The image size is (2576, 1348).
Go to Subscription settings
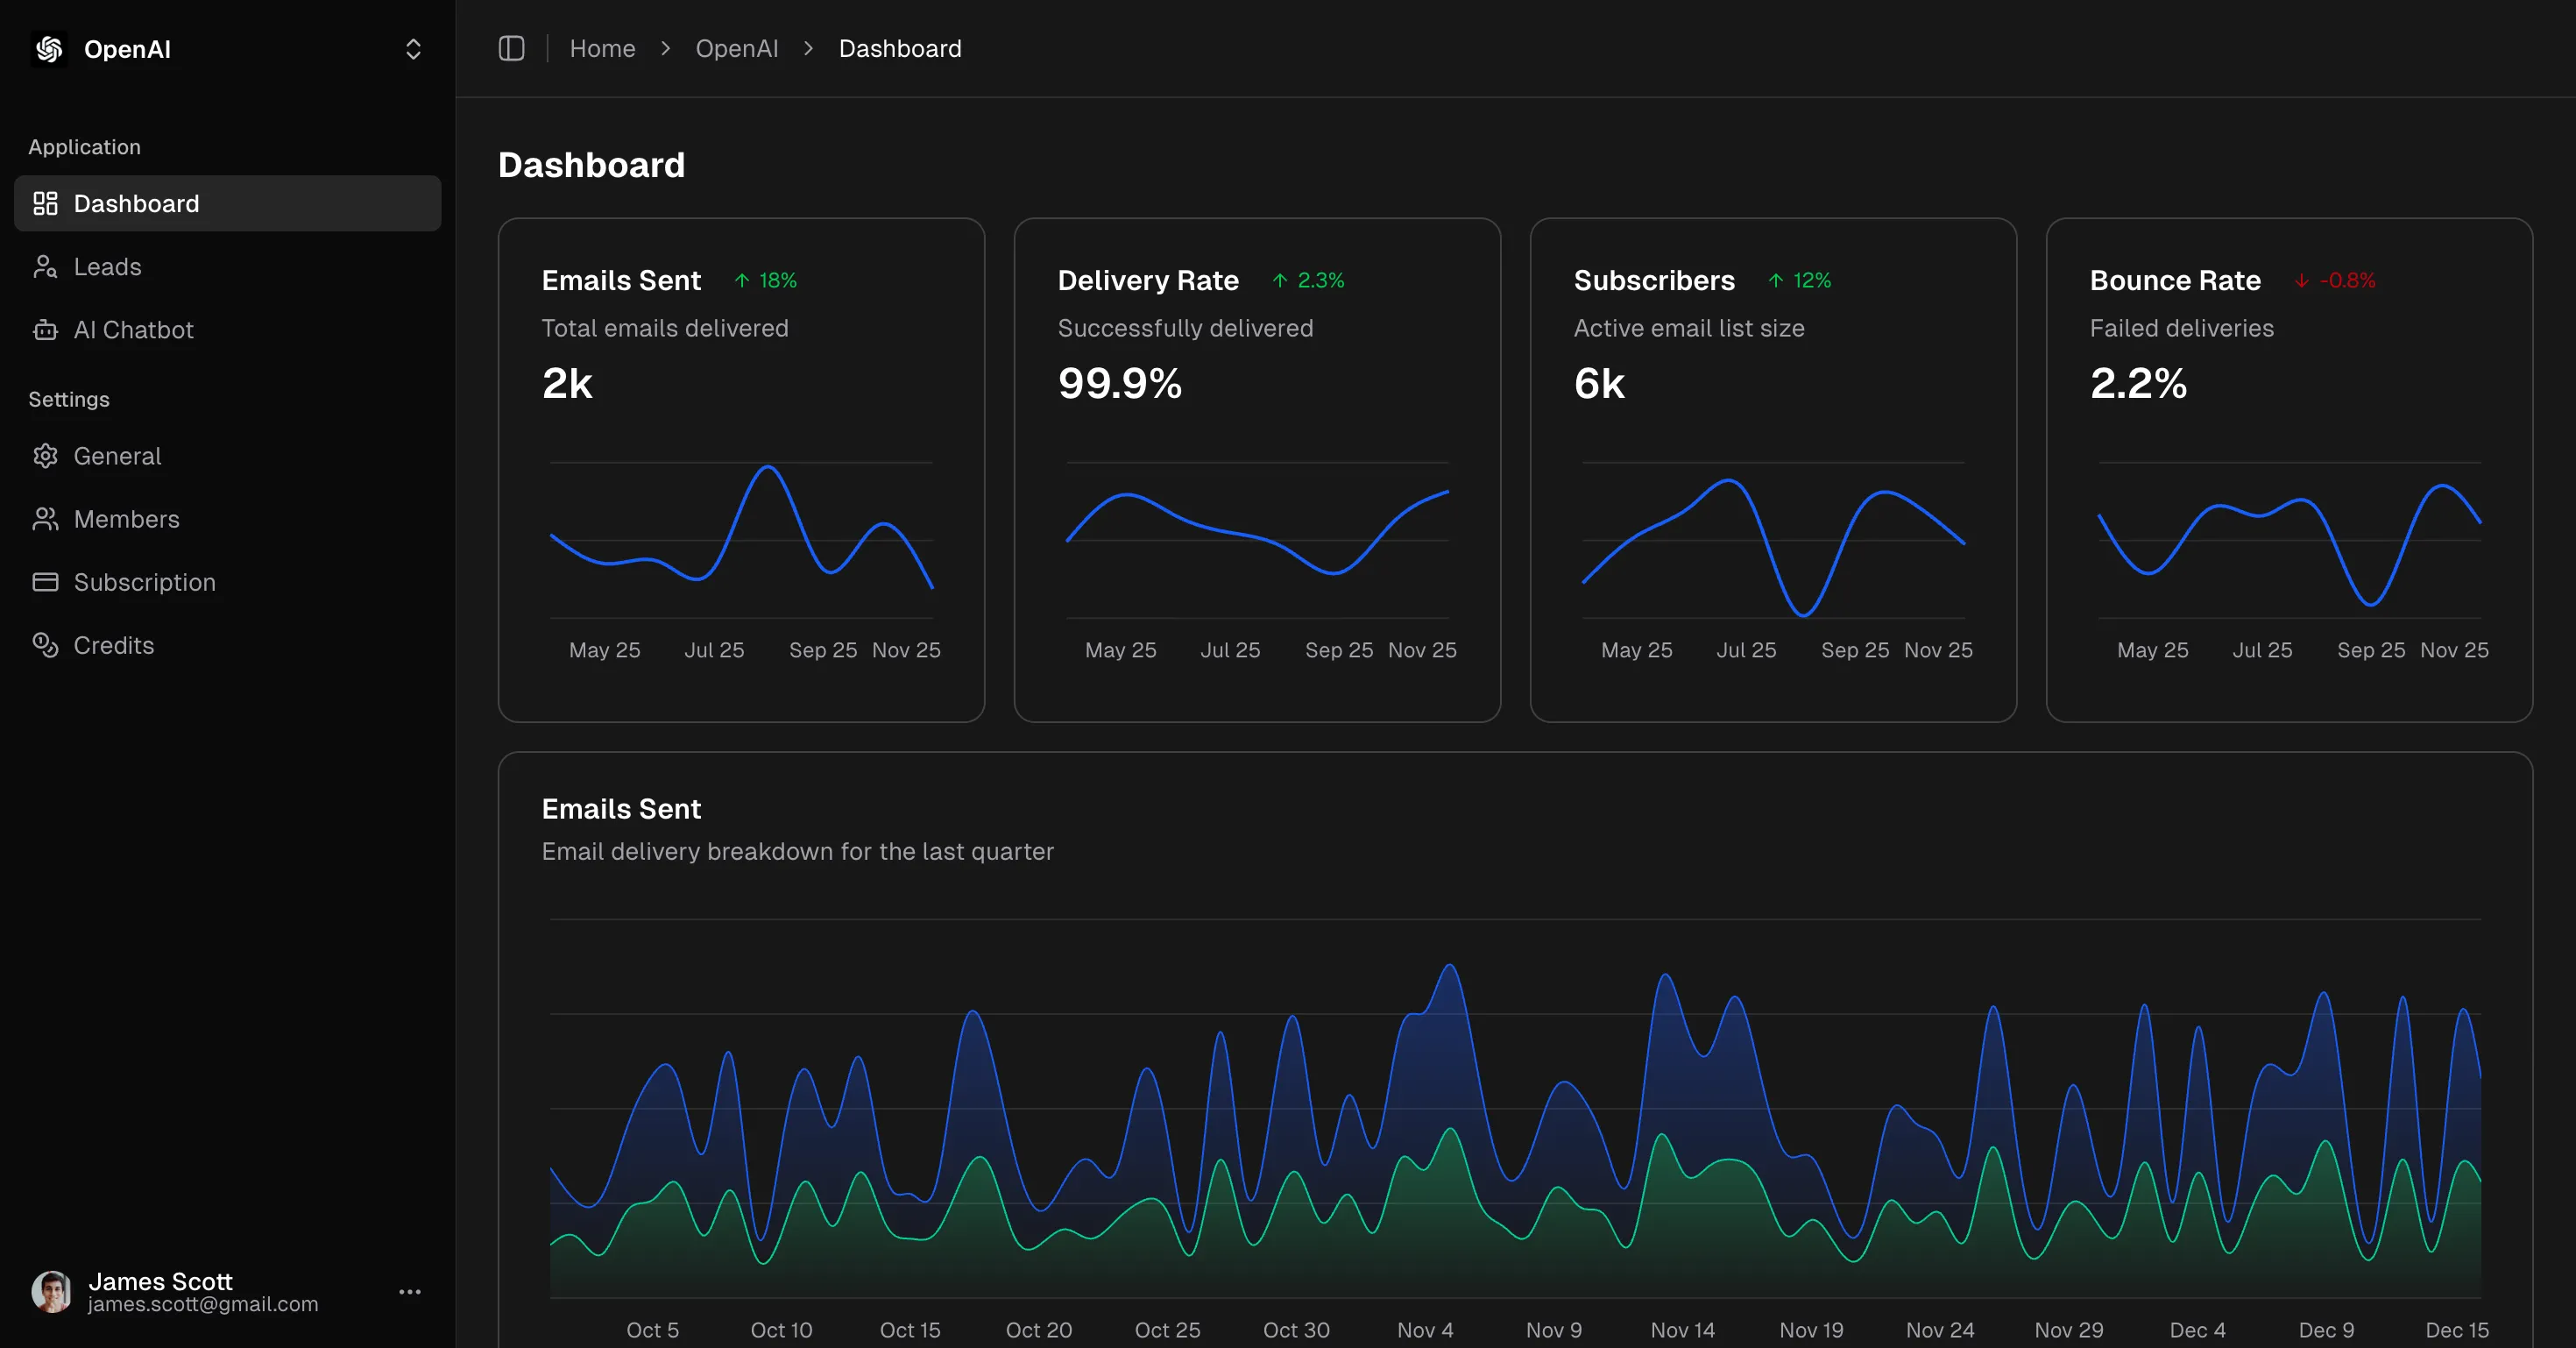(145, 582)
